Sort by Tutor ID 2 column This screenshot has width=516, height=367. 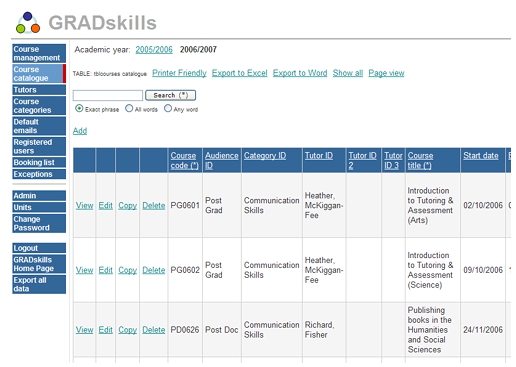click(x=362, y=160)
